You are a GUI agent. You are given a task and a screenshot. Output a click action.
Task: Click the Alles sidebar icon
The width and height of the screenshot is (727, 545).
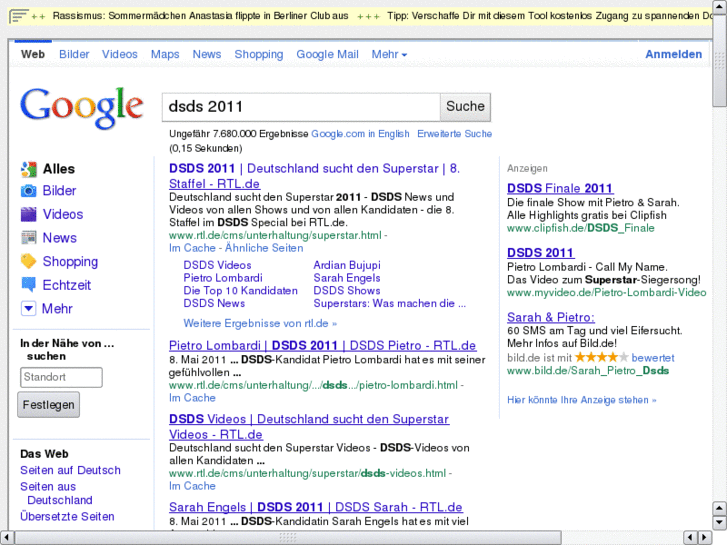click(28, 169)
